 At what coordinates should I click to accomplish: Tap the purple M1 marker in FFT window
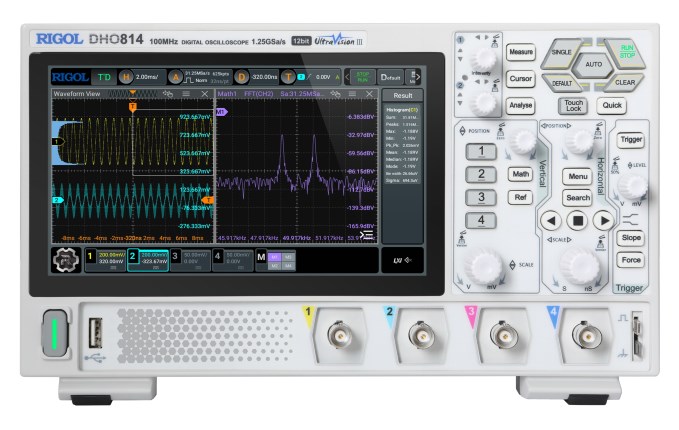(221, 112)
